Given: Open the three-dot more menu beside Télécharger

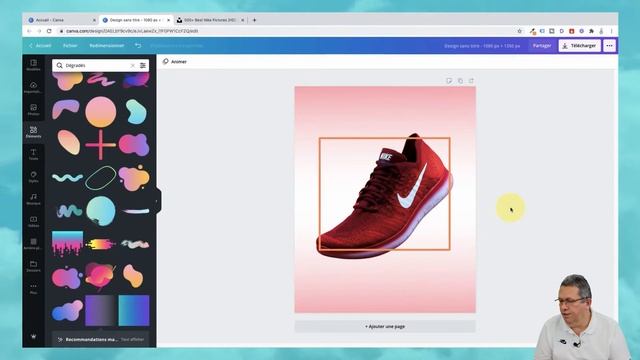Looking at the screenshot, I should [609, 46].
